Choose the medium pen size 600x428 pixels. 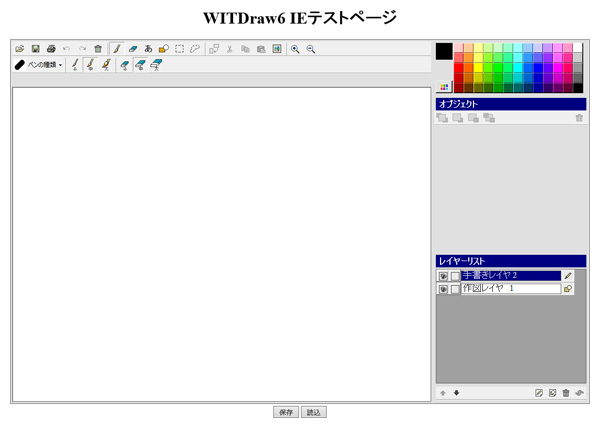pos(90,65)
